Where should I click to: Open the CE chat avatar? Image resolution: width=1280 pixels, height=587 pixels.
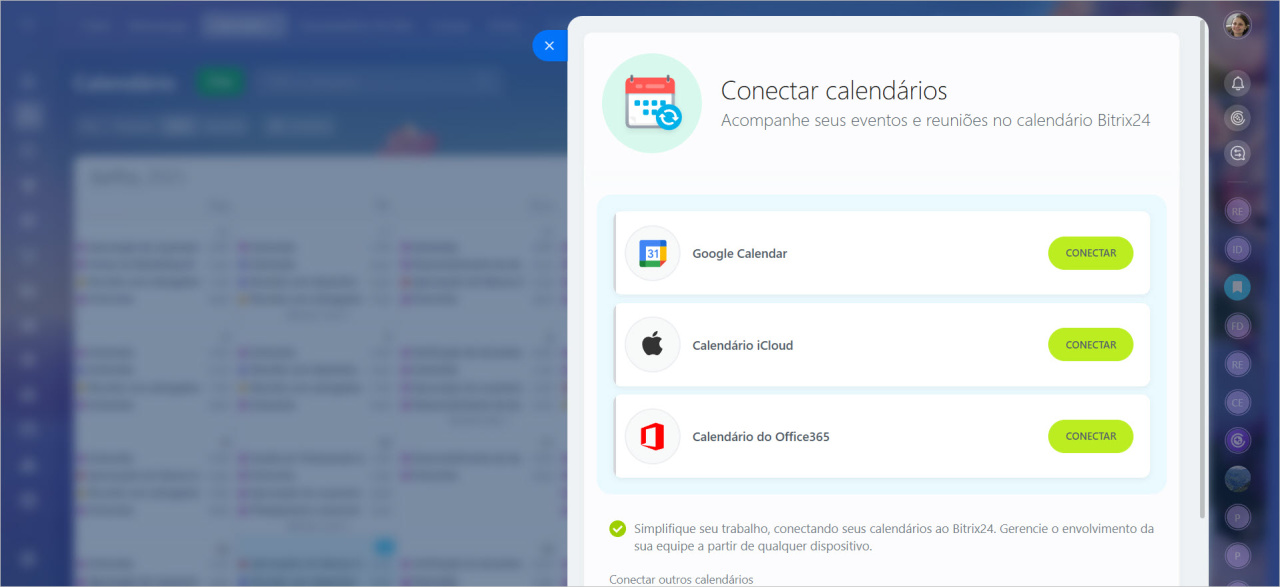(1238, 402)
